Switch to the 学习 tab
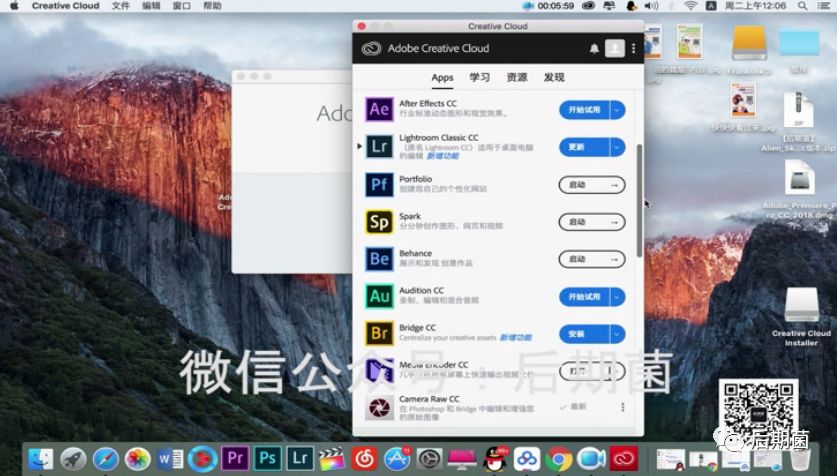This screenshot has height=476, width=837. (479, 77)
